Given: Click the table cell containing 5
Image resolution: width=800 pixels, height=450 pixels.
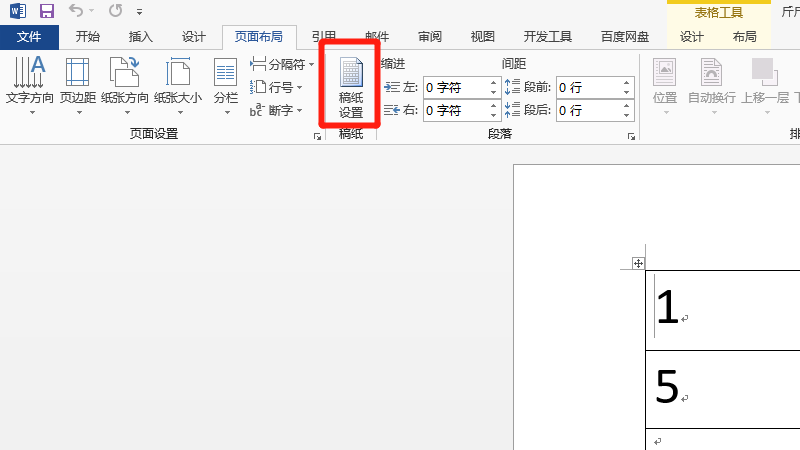Looking at the screenshot, I should coord(720,388).
